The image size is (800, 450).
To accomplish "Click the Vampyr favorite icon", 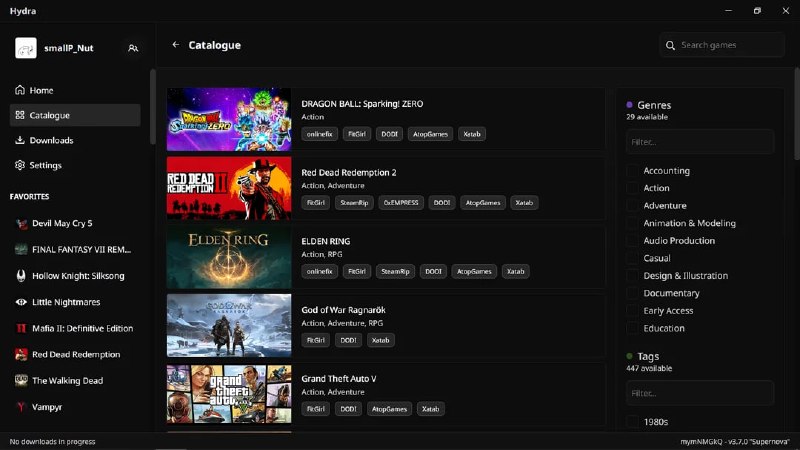I will click(21, 407).
